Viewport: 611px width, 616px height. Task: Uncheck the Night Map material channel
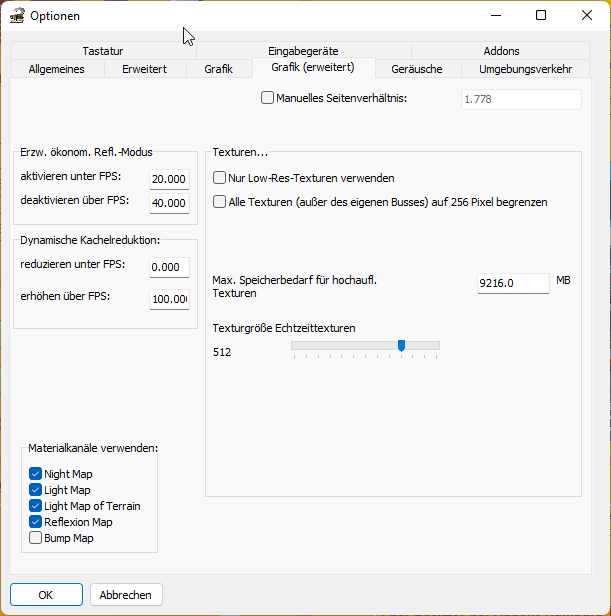click(x=36, y=474)
